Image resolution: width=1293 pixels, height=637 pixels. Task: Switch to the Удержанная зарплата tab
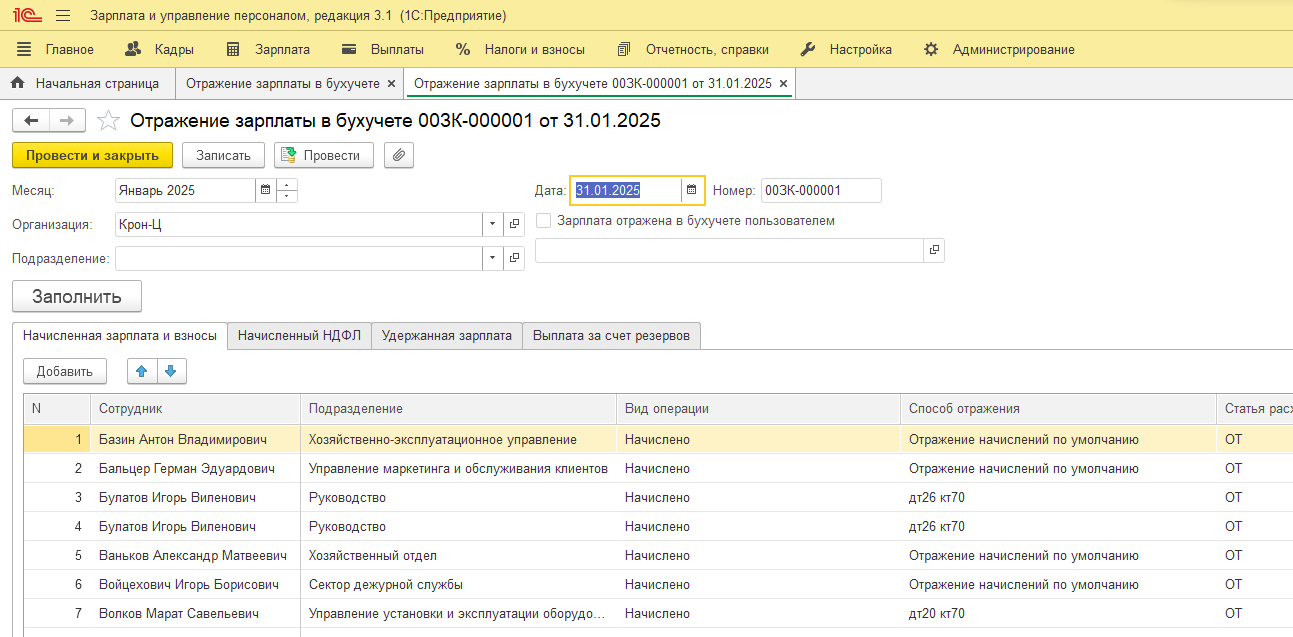446,336
